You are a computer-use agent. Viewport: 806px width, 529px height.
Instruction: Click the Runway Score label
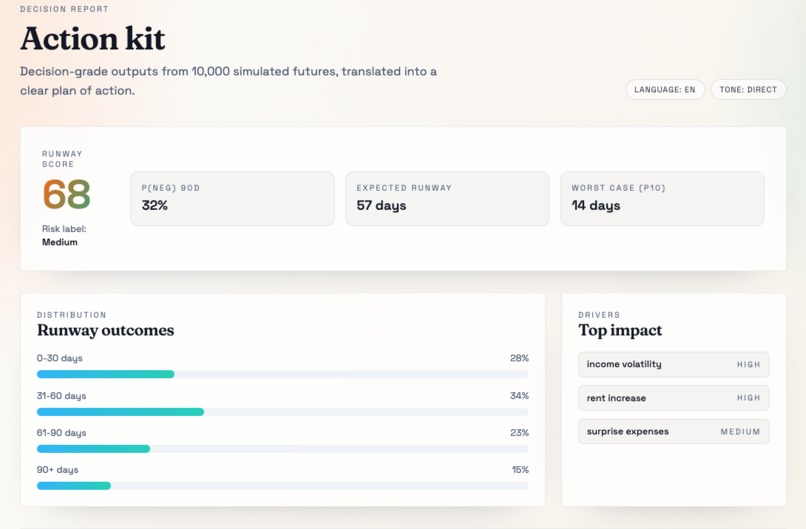coord(62,159)
